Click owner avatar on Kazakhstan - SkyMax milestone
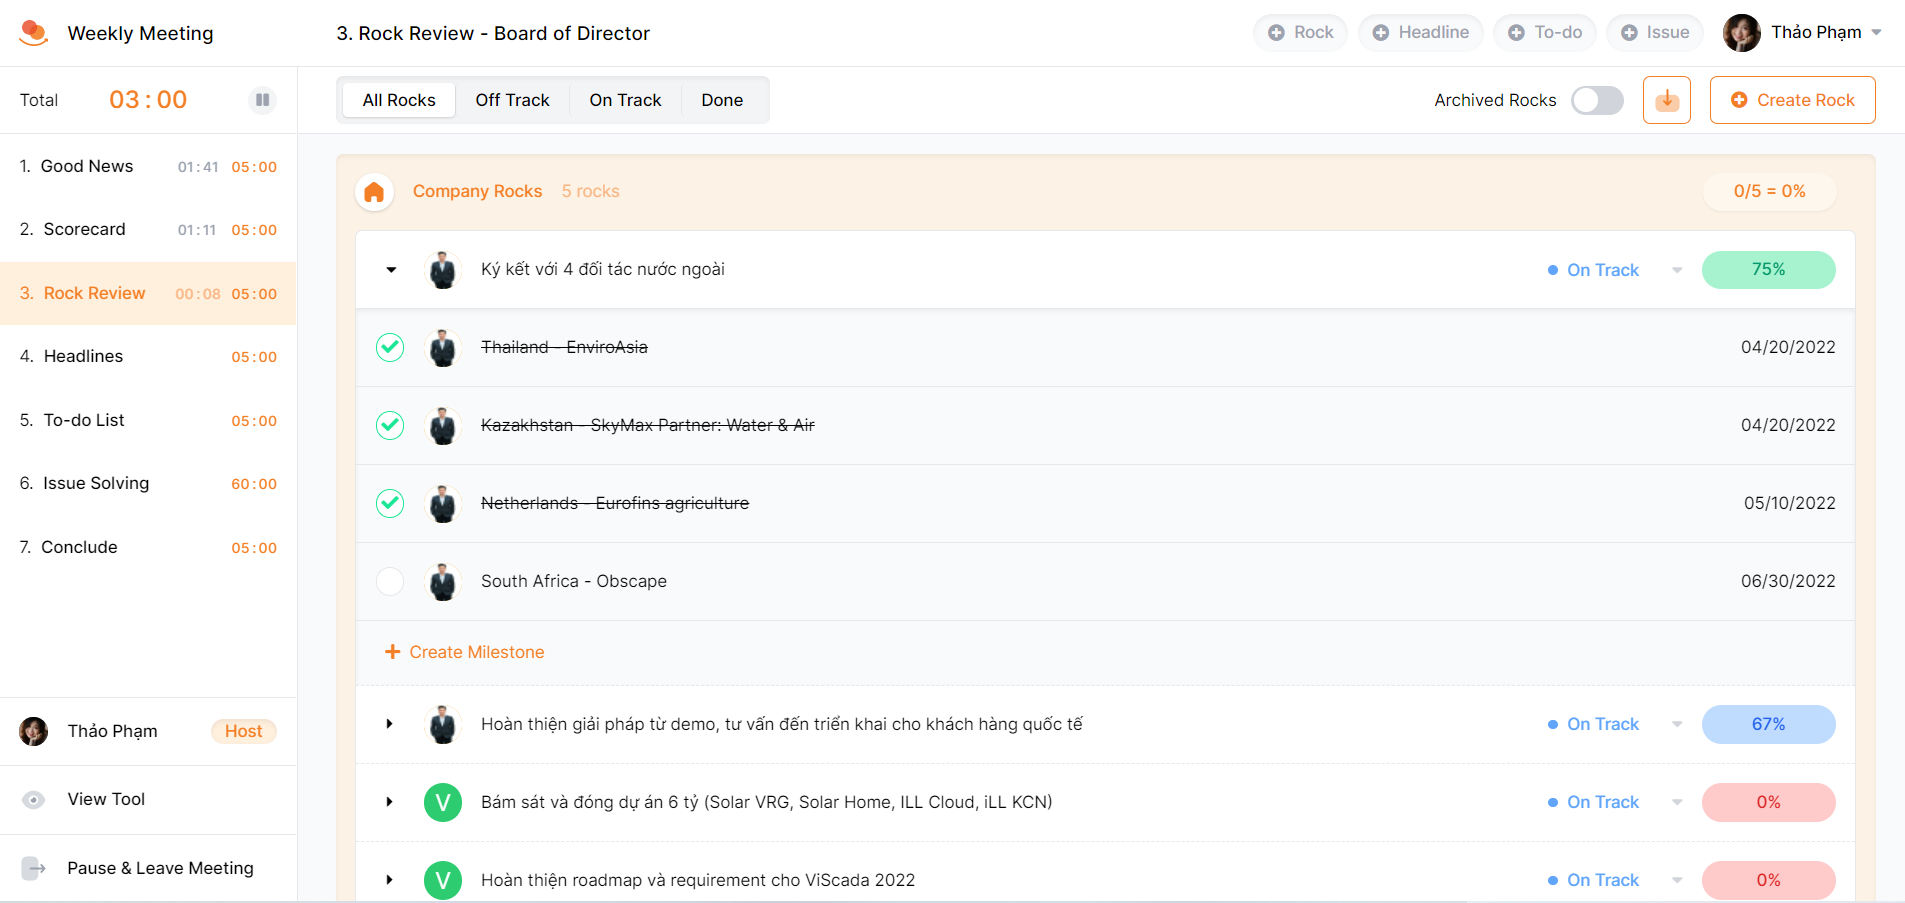 click(x=442, y=426)
